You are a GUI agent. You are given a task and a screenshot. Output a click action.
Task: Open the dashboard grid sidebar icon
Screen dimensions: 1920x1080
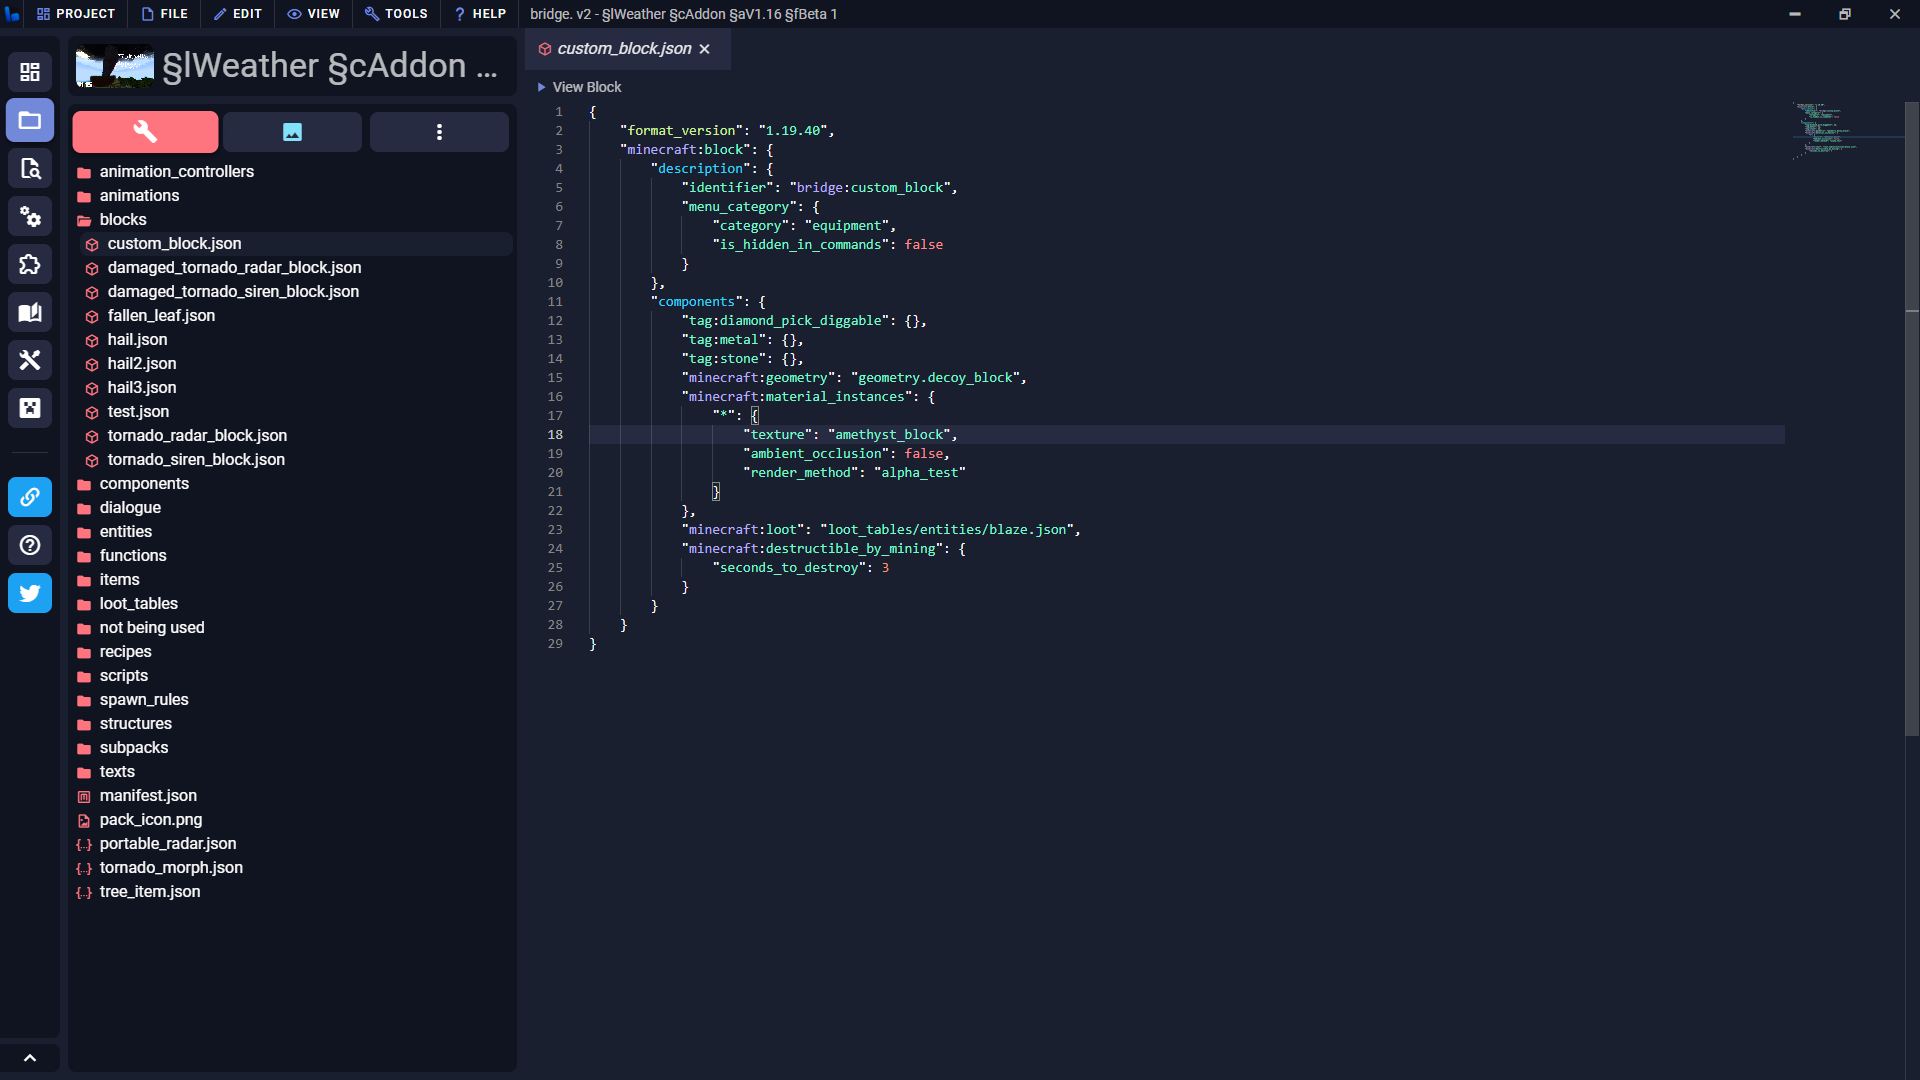click(x=30, y=72)
